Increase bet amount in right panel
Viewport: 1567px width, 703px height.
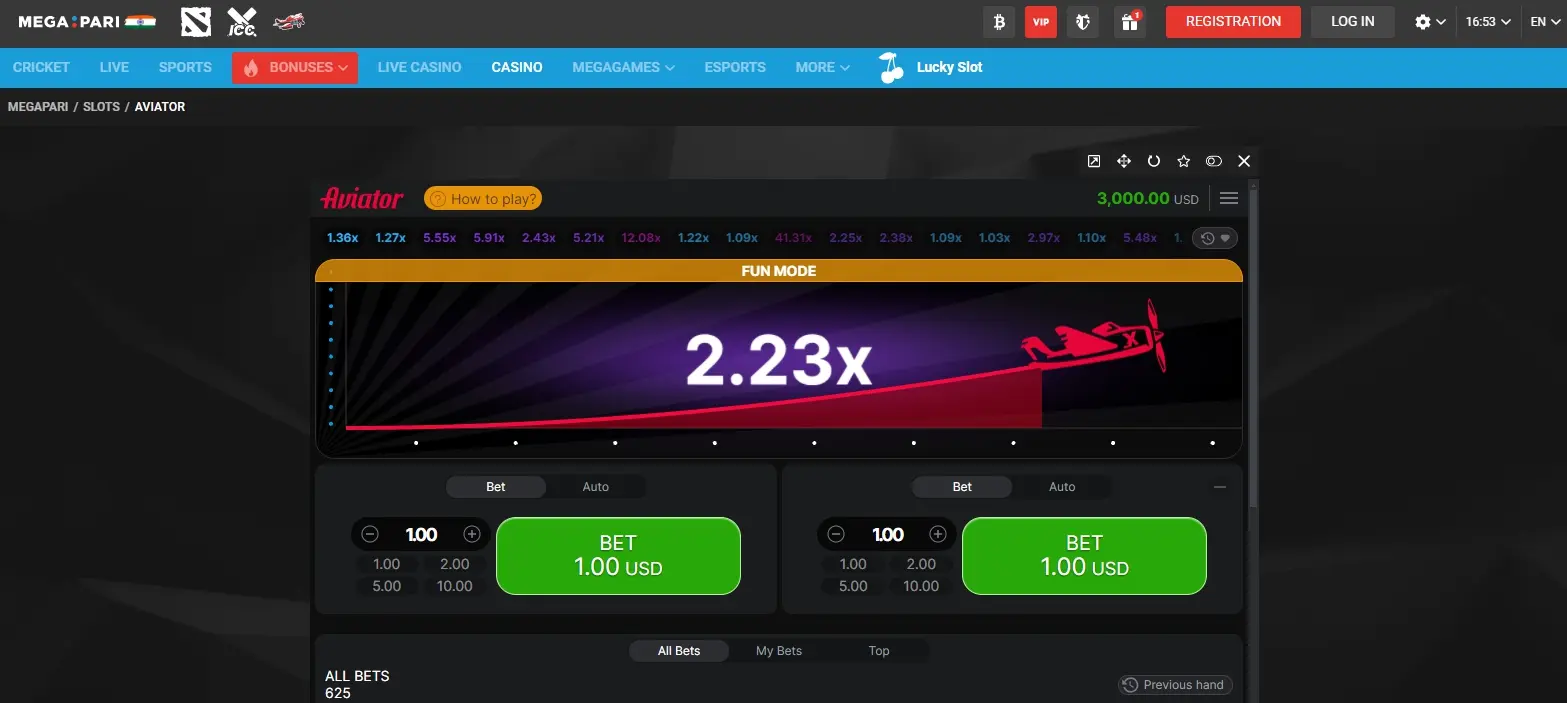(938, 534)
